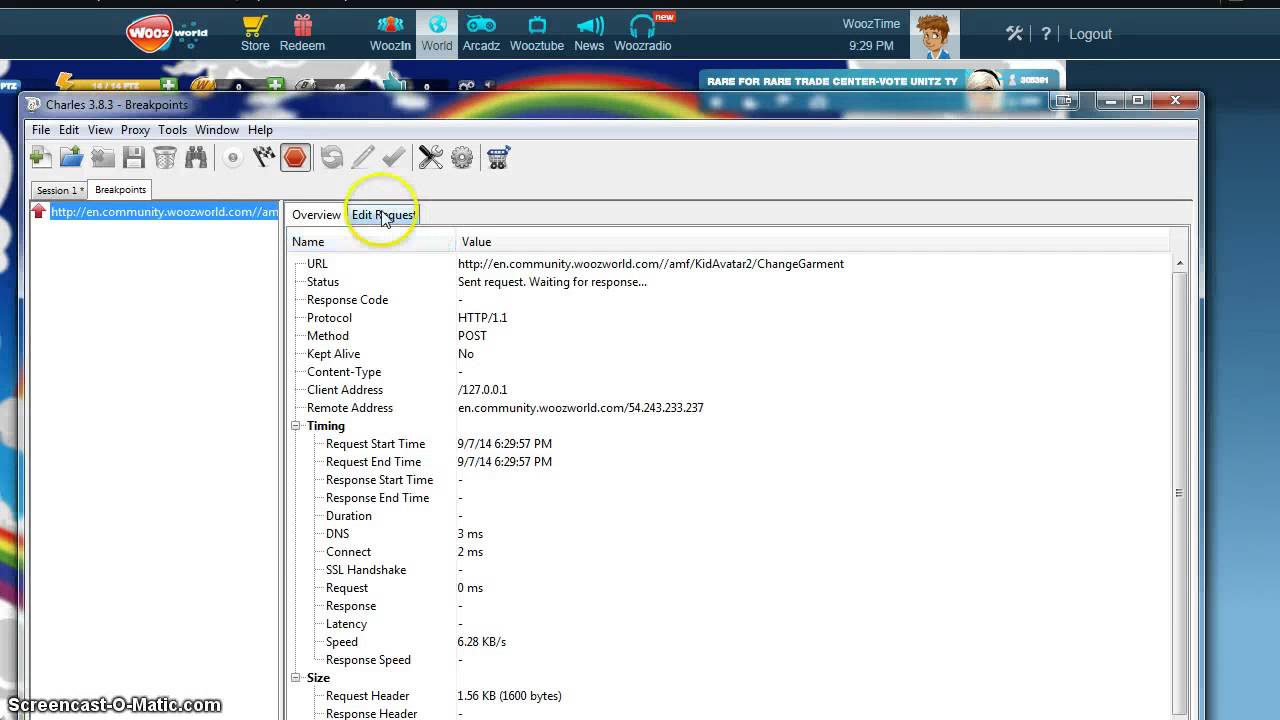Viewport: 1280px width, 720px height.
Task: Select the Request Header size row
Action: pyautogui.click(x=730, y=696)
